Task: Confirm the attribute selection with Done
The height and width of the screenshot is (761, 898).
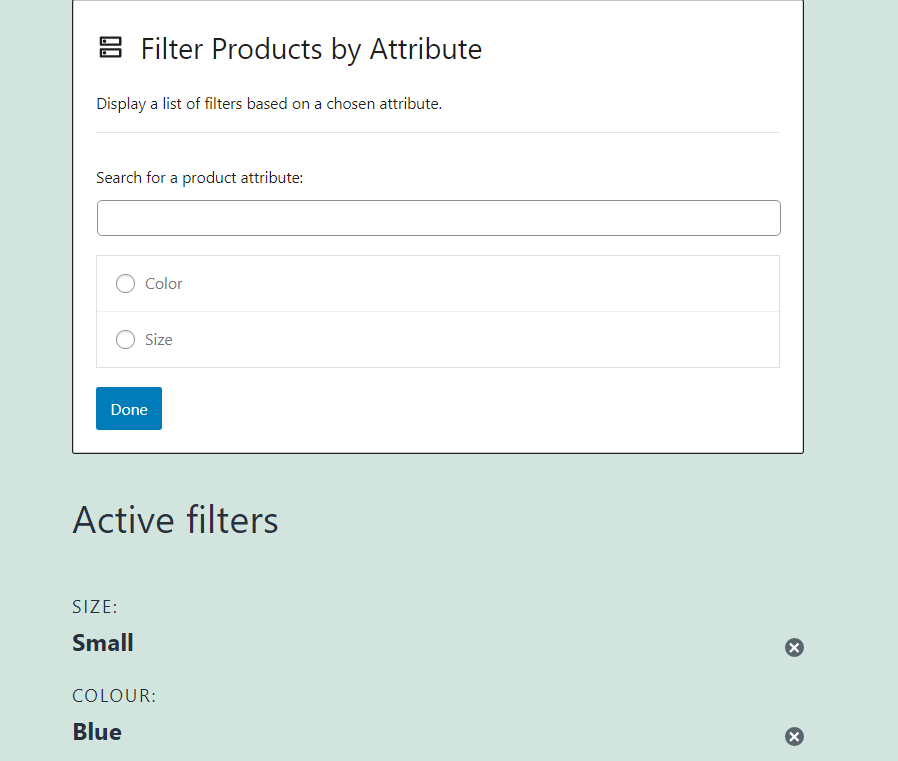Action: point(128,408)
